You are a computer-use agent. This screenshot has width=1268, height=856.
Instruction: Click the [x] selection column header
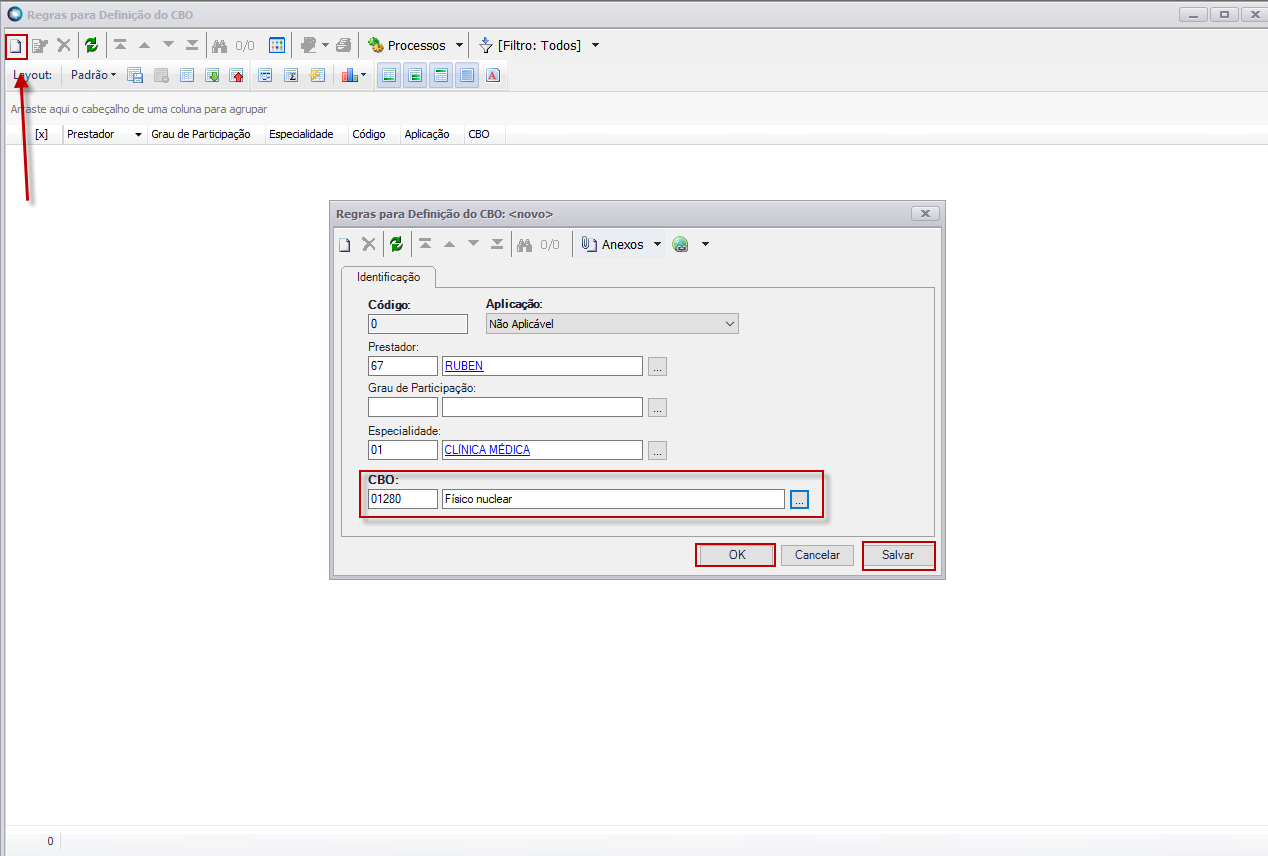41,134
